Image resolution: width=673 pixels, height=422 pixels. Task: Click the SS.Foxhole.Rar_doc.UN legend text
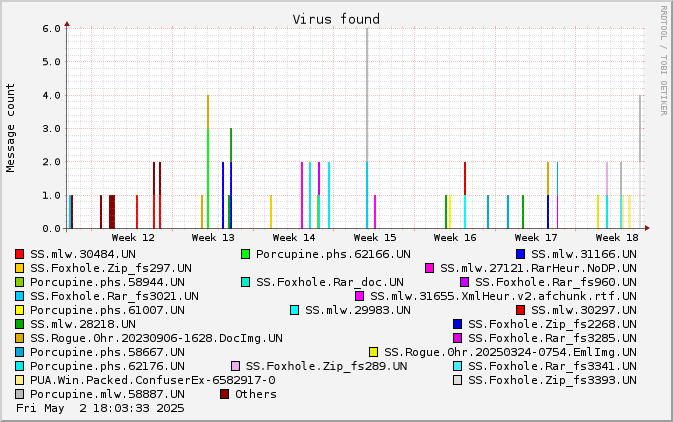point(330,282)
